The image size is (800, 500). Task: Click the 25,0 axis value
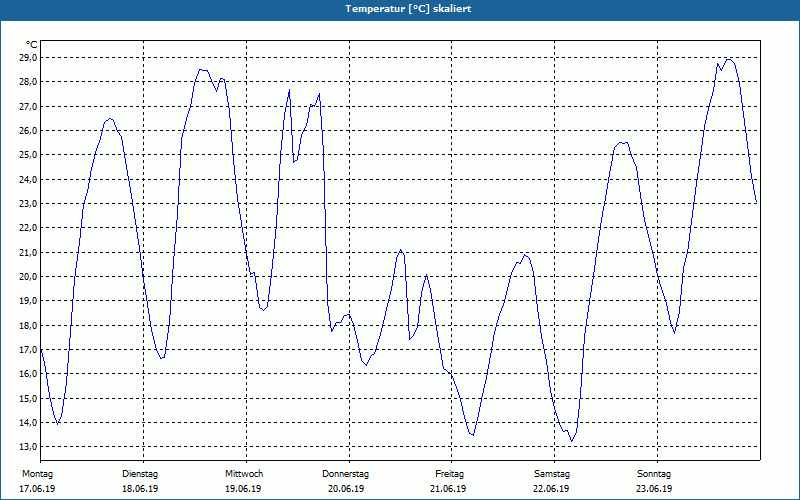pos(28,155)
